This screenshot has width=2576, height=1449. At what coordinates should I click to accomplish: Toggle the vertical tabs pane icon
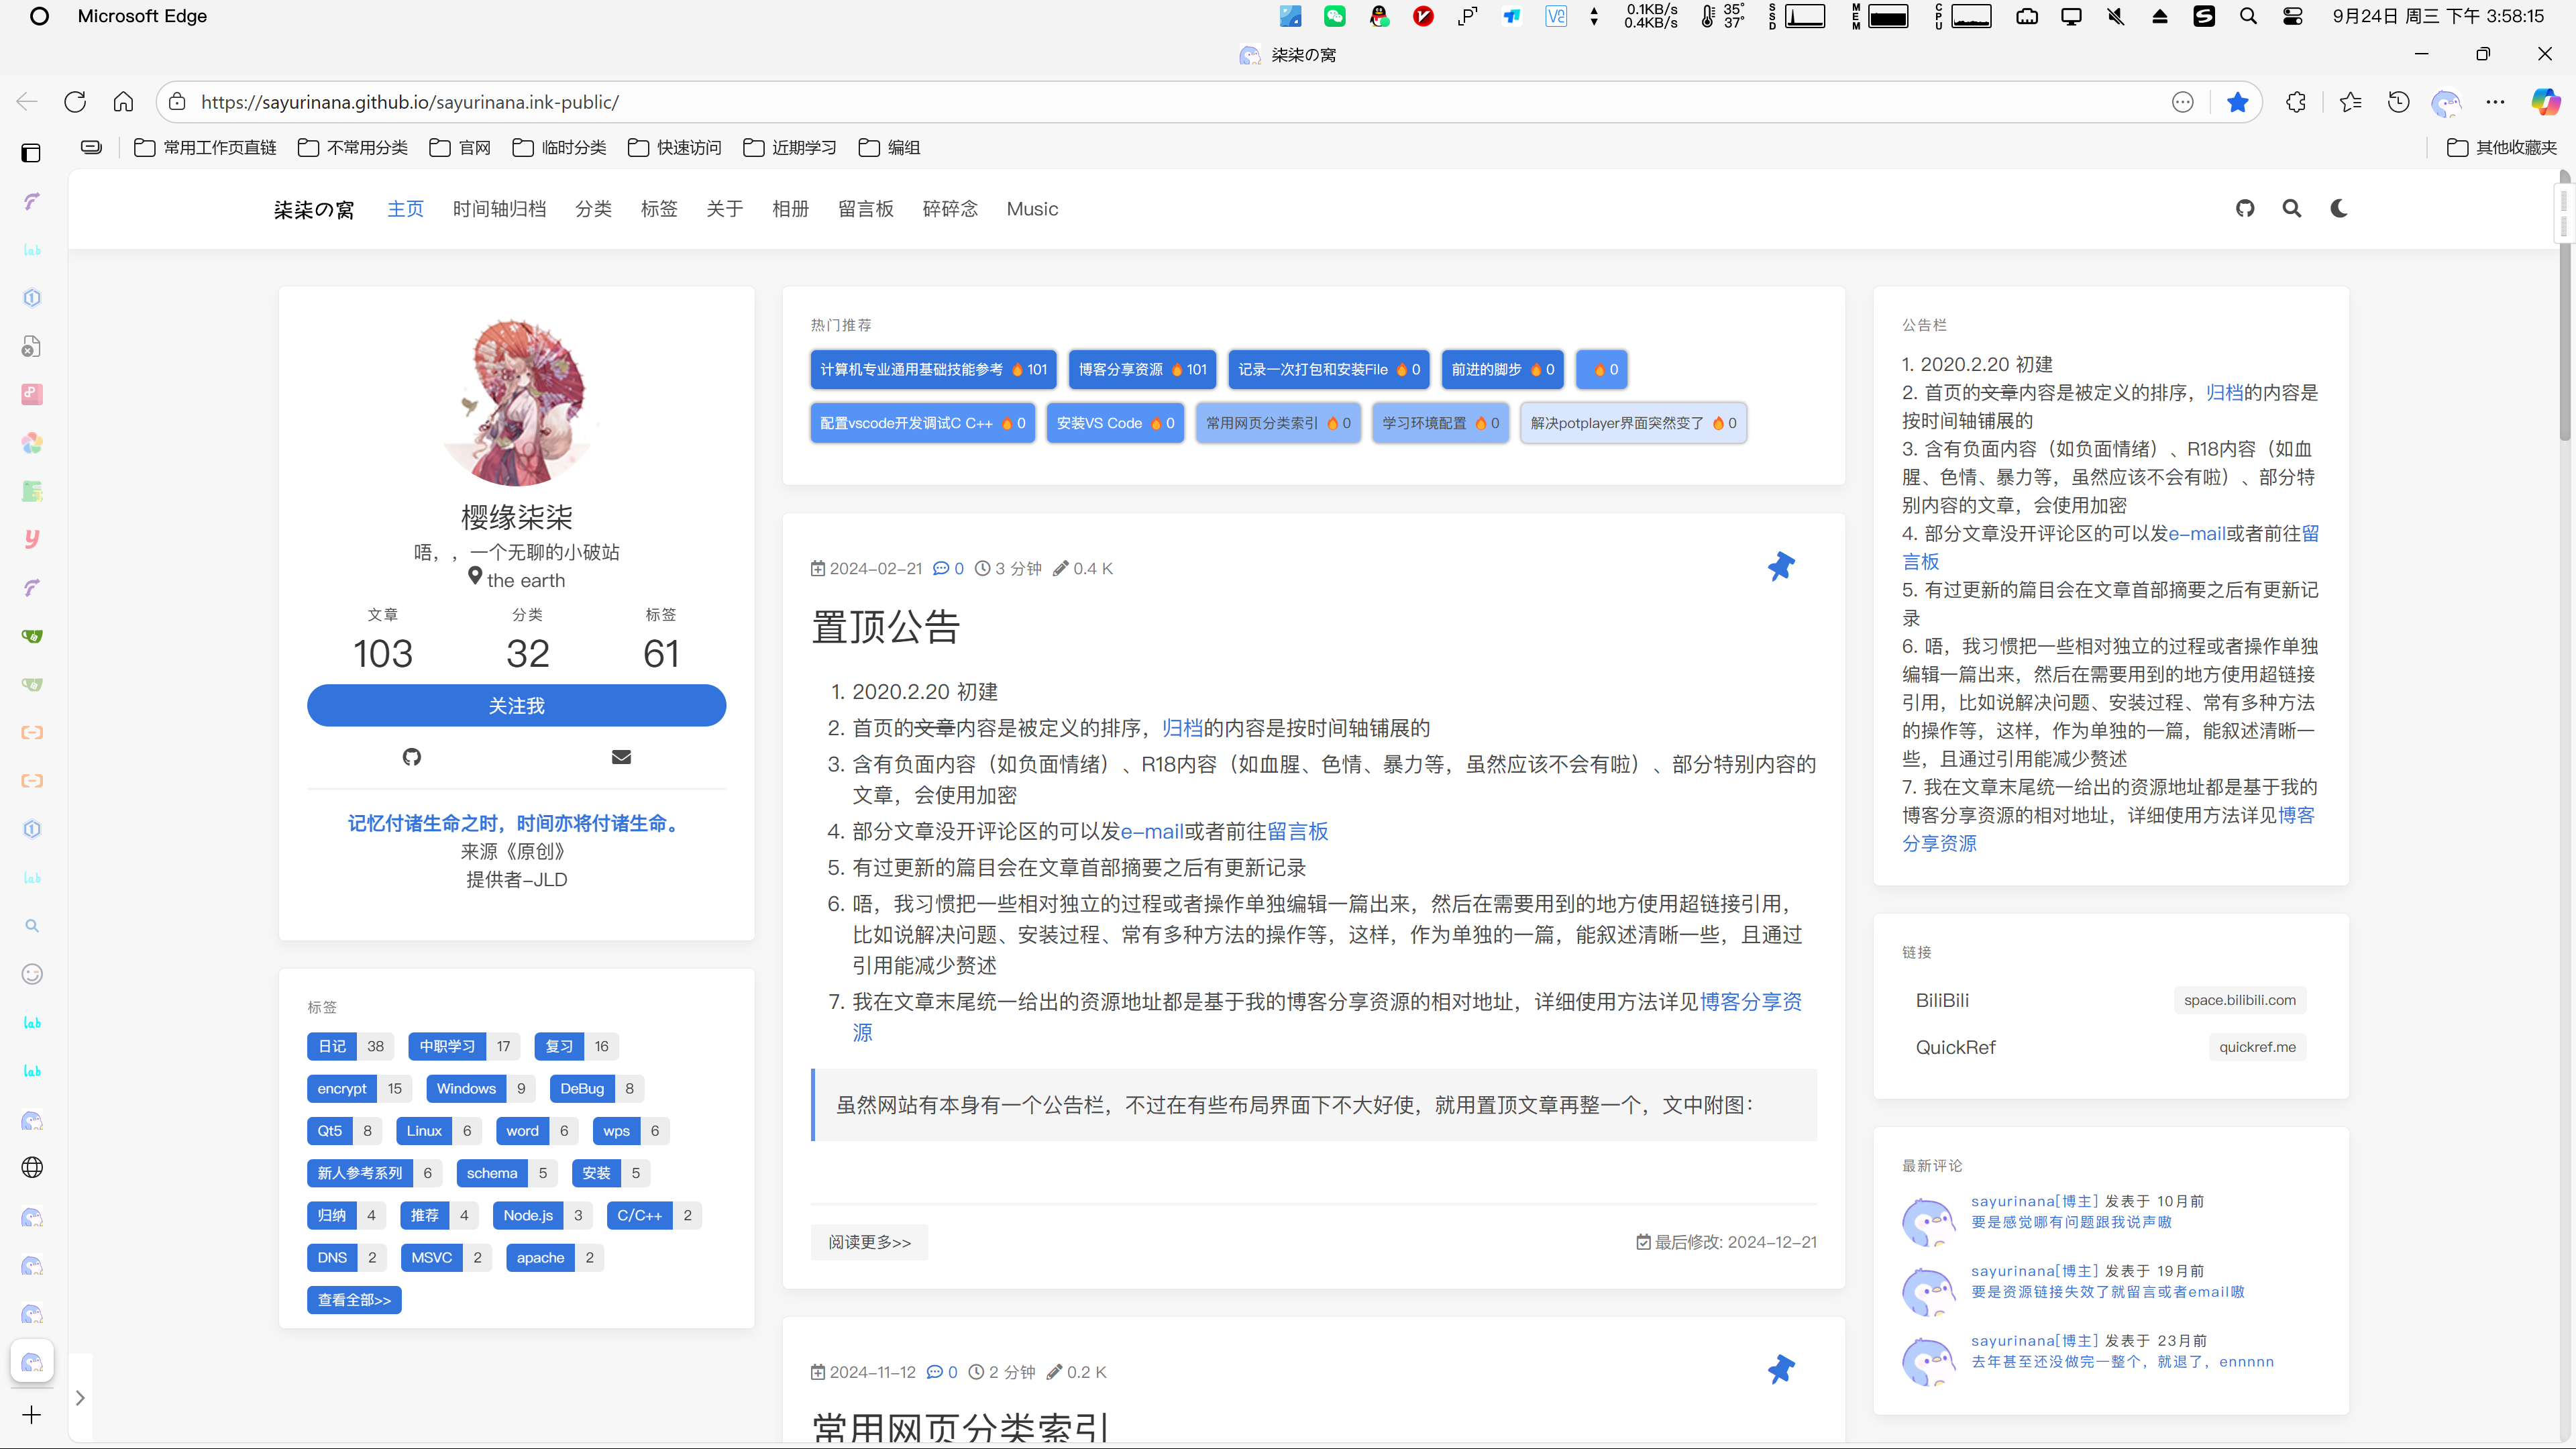click(x=31, y=152)
